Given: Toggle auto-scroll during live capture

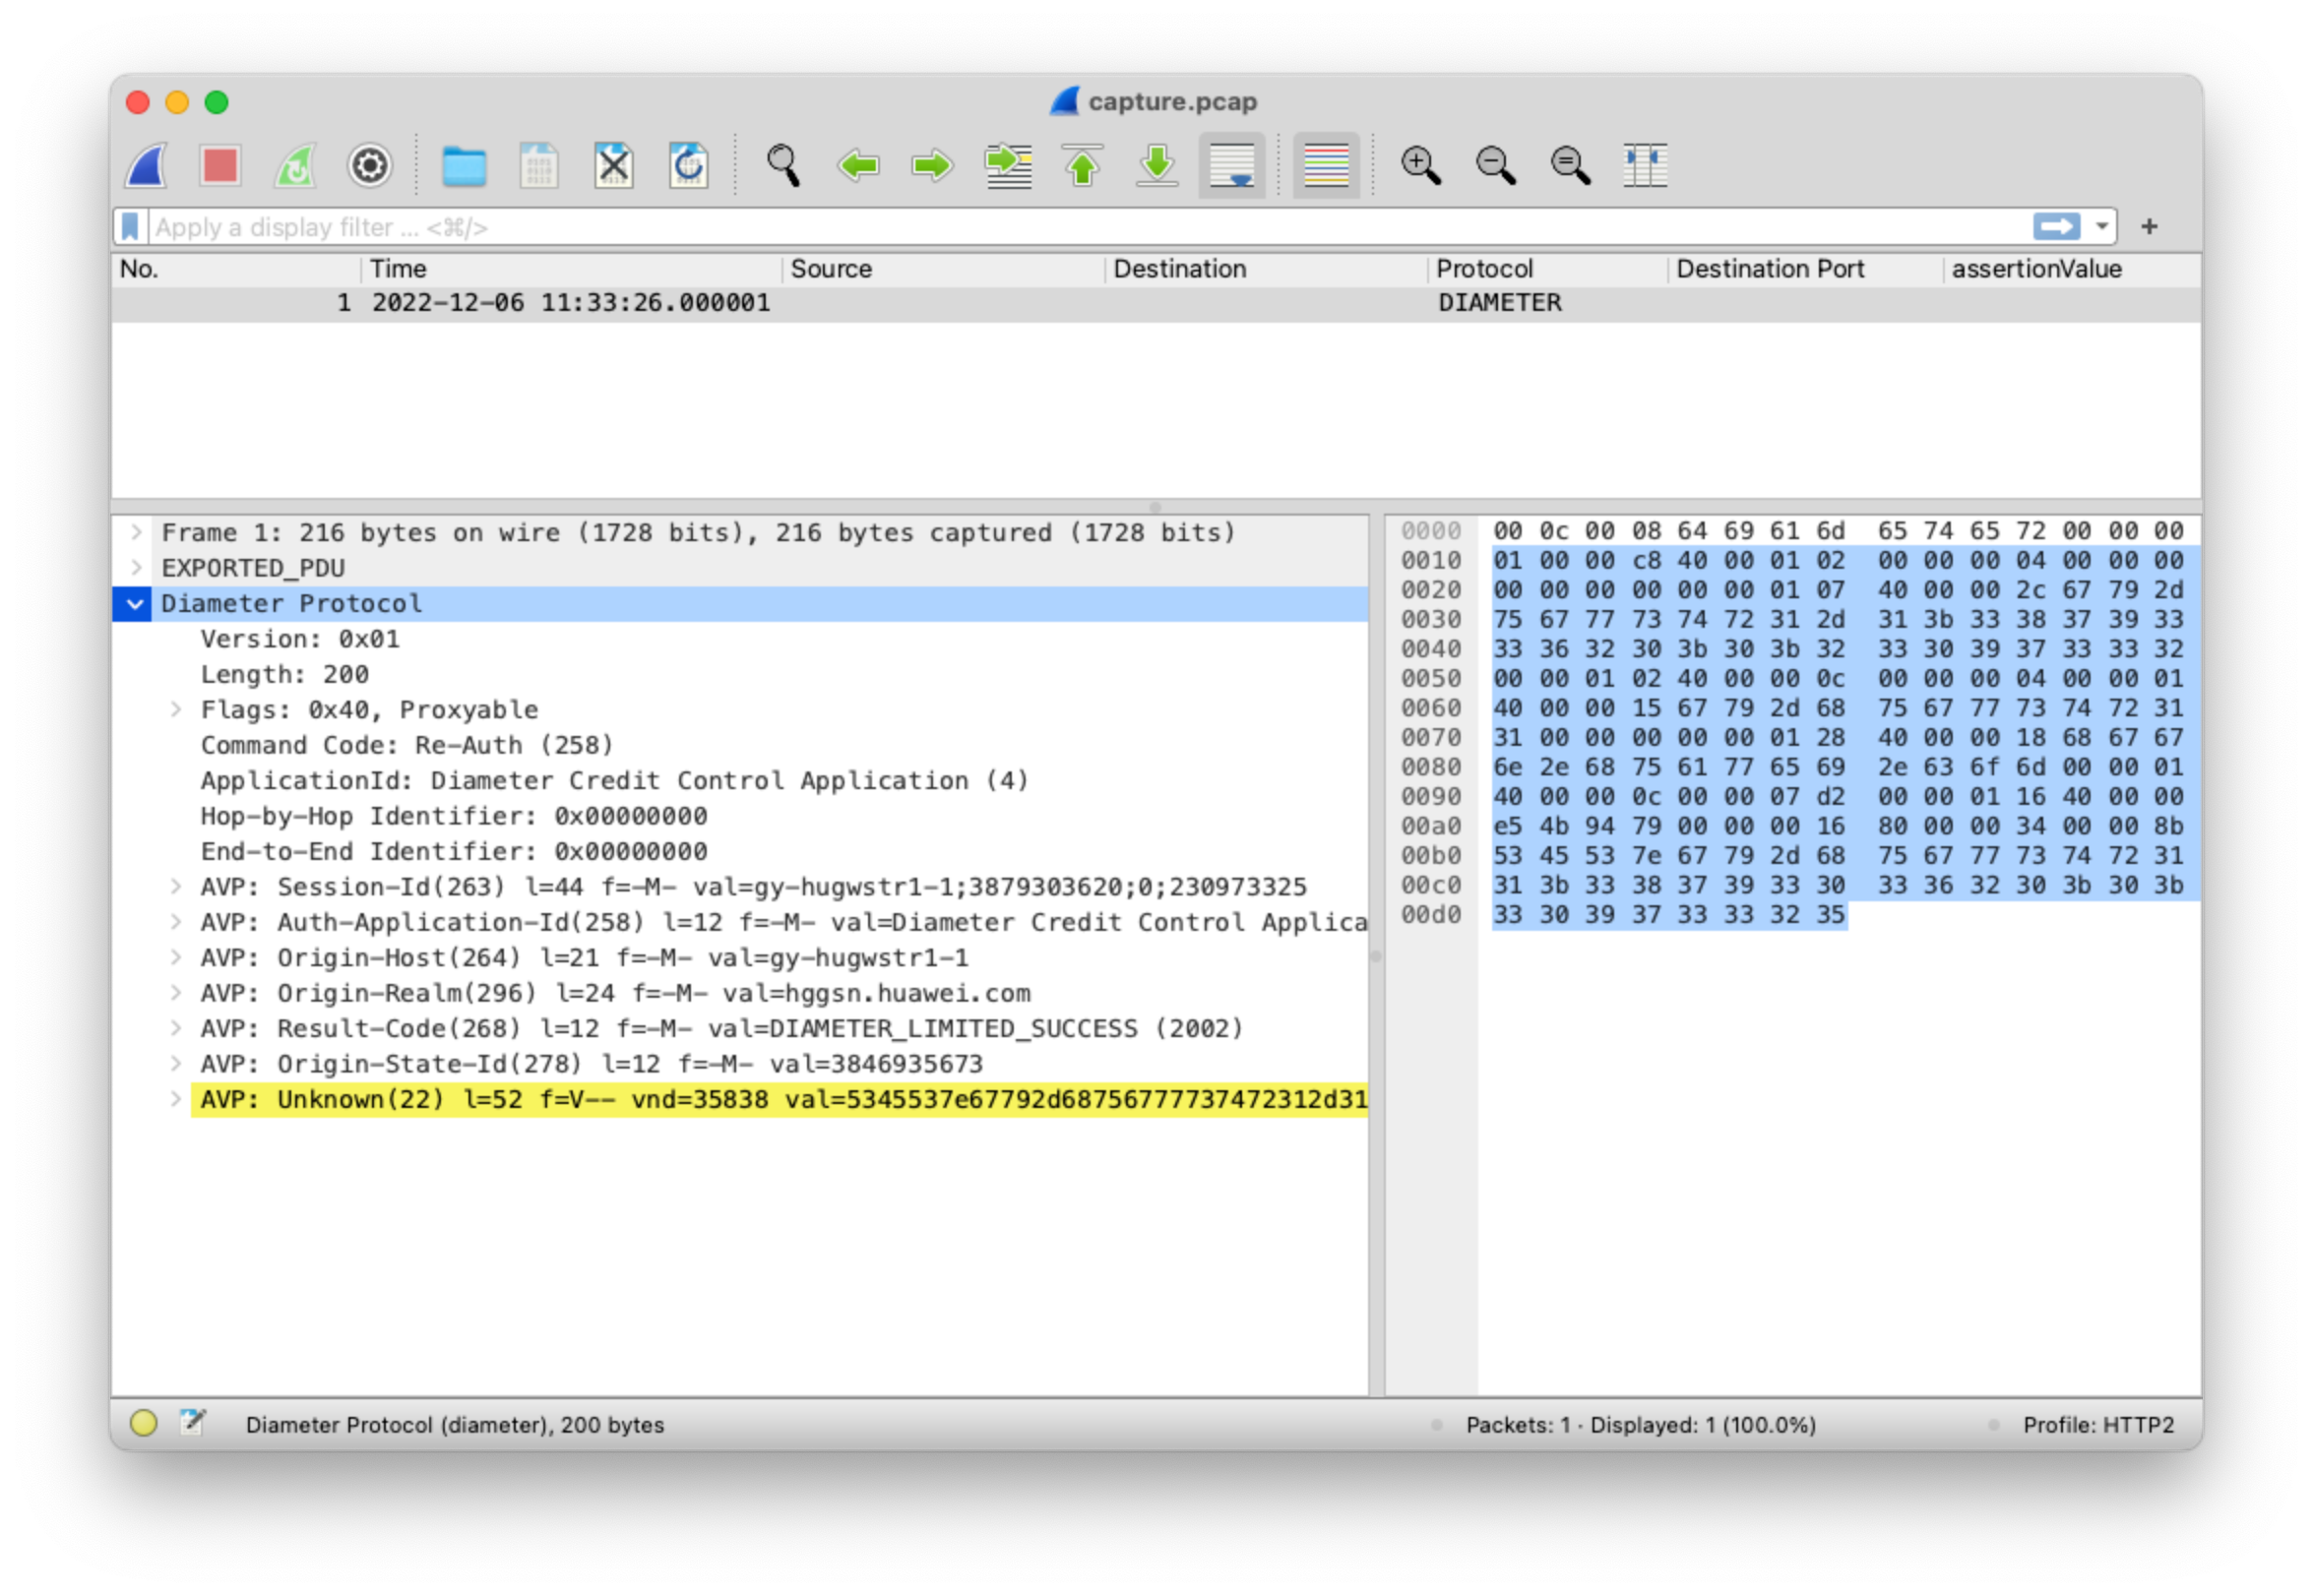Looking at the screenshot, I should tap(1232, 166).
